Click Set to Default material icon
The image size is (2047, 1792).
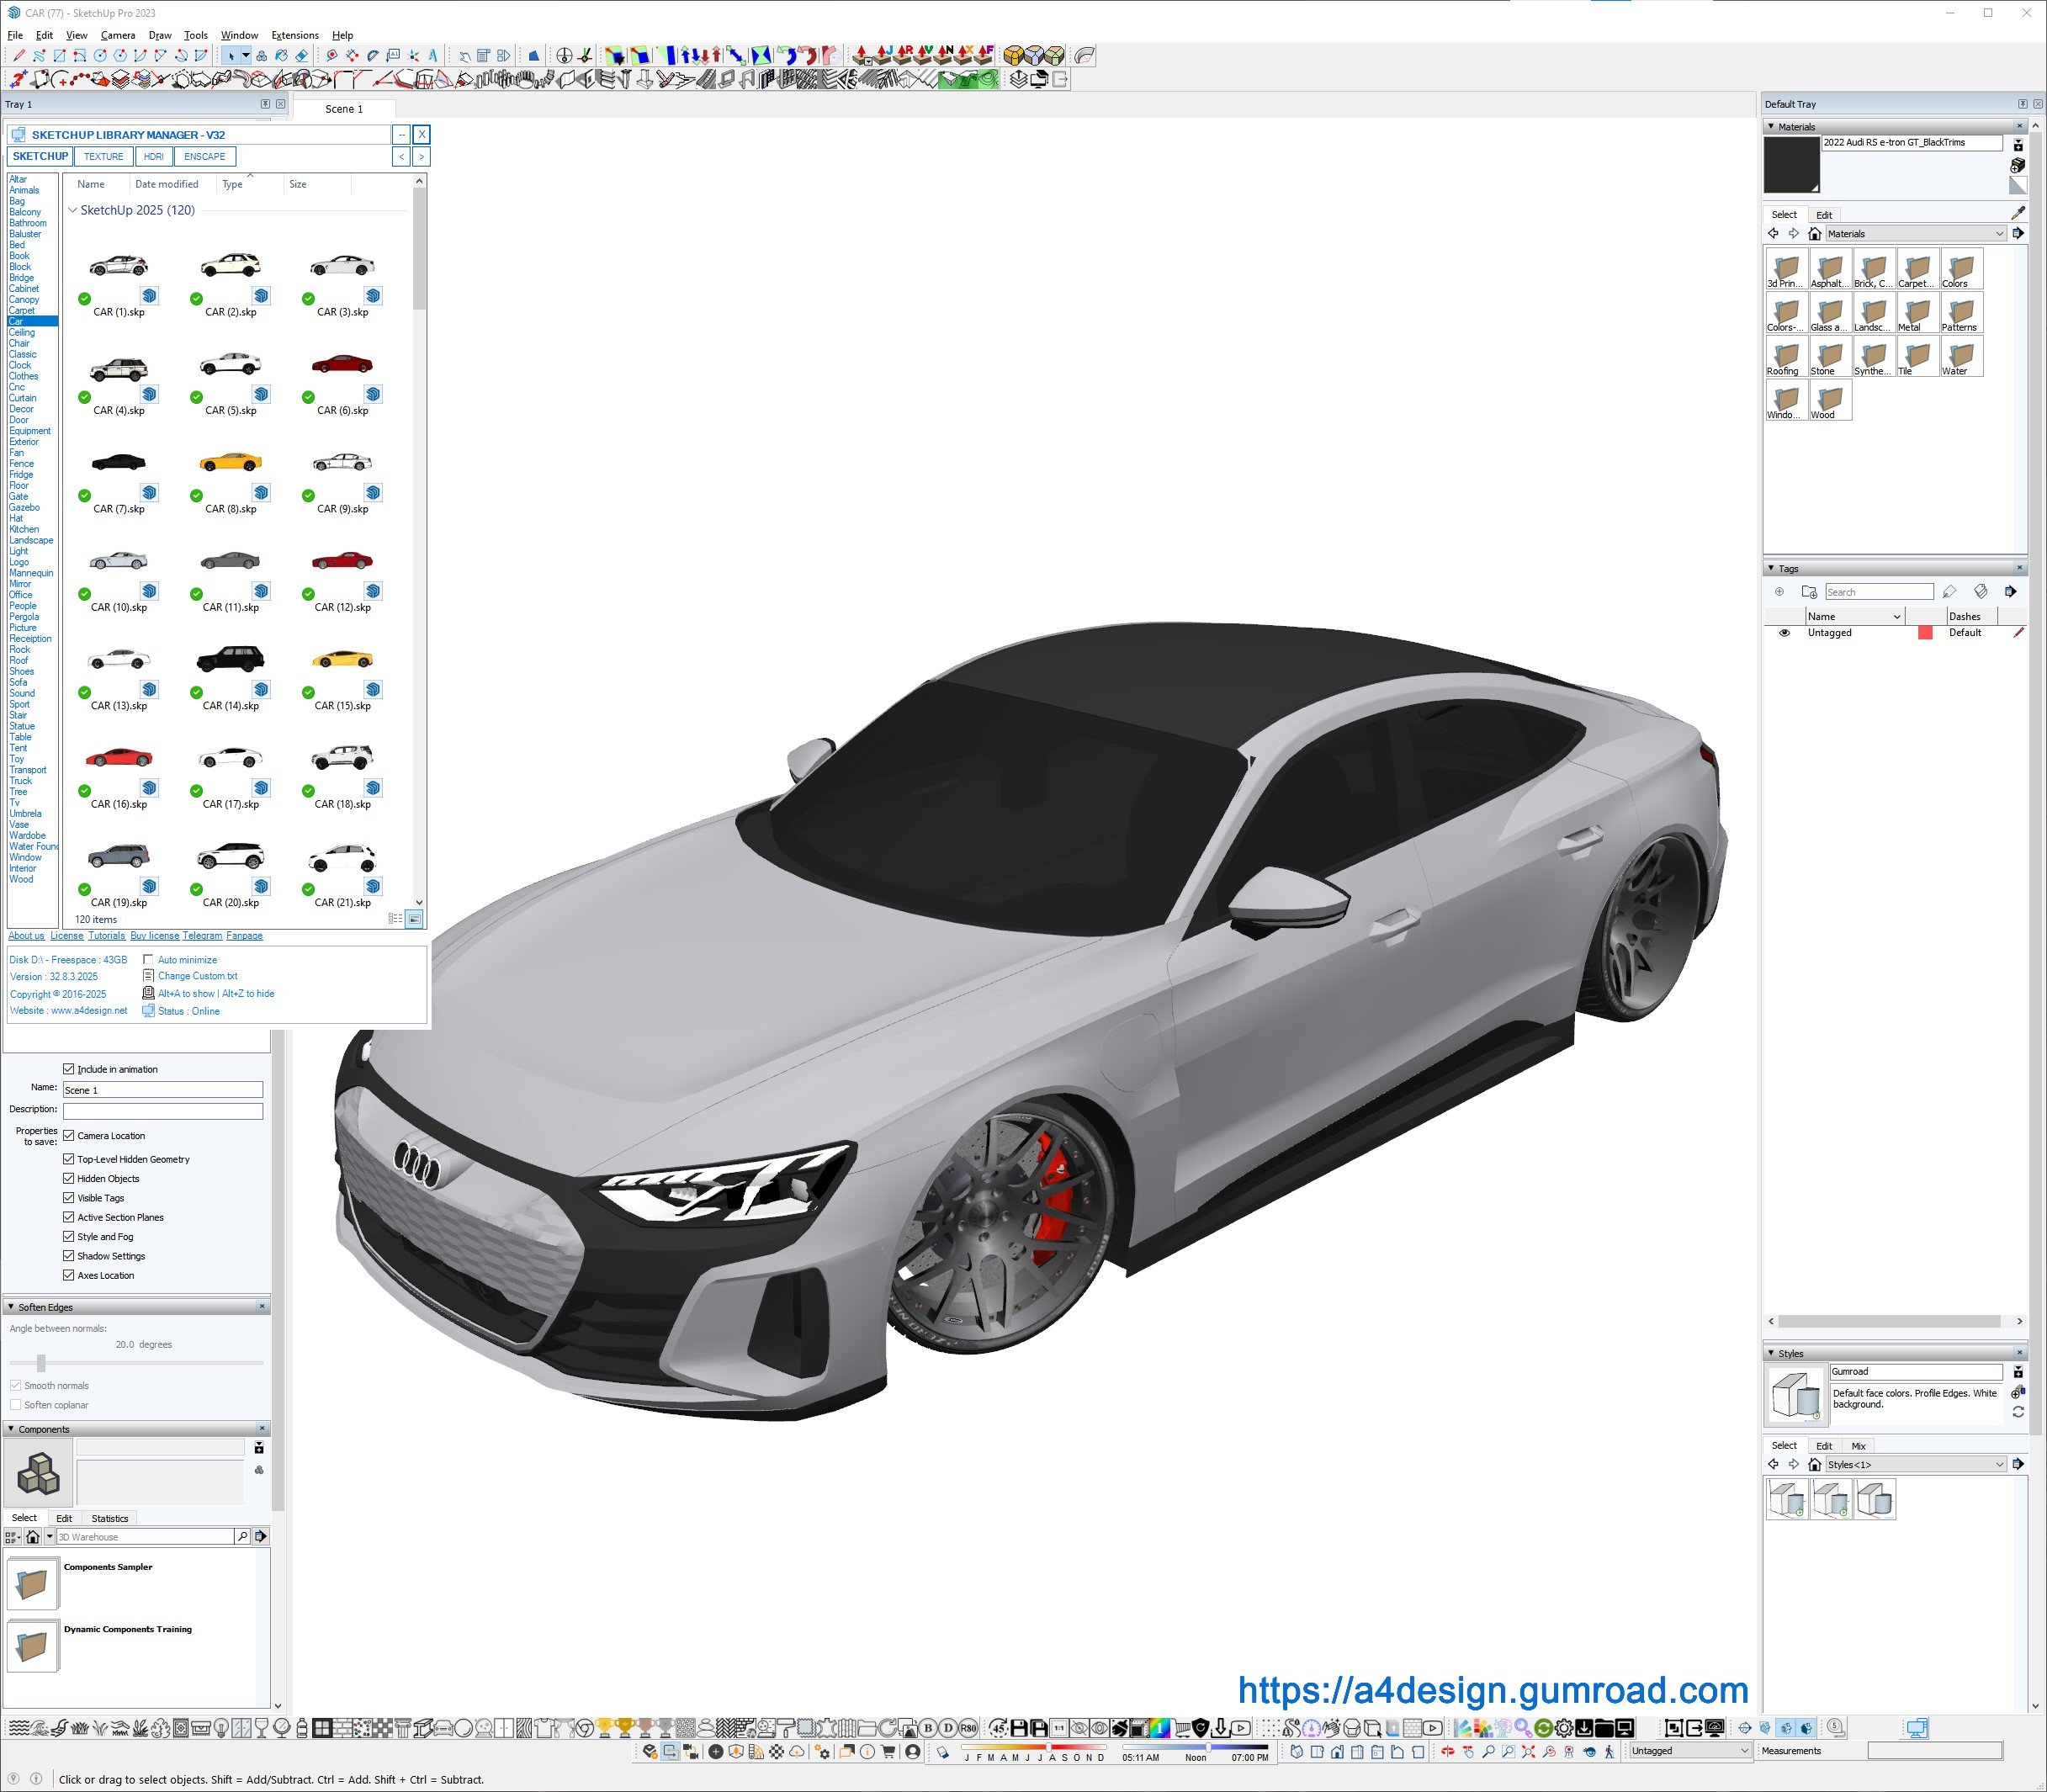2017,185
